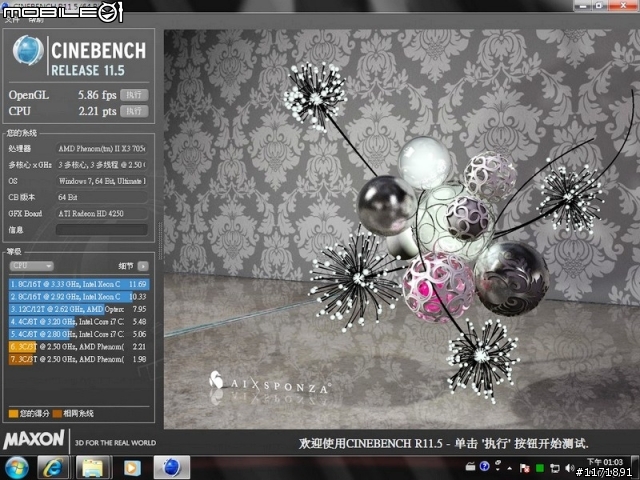Open Windows Media Player from taskbar

click(132, 468)
